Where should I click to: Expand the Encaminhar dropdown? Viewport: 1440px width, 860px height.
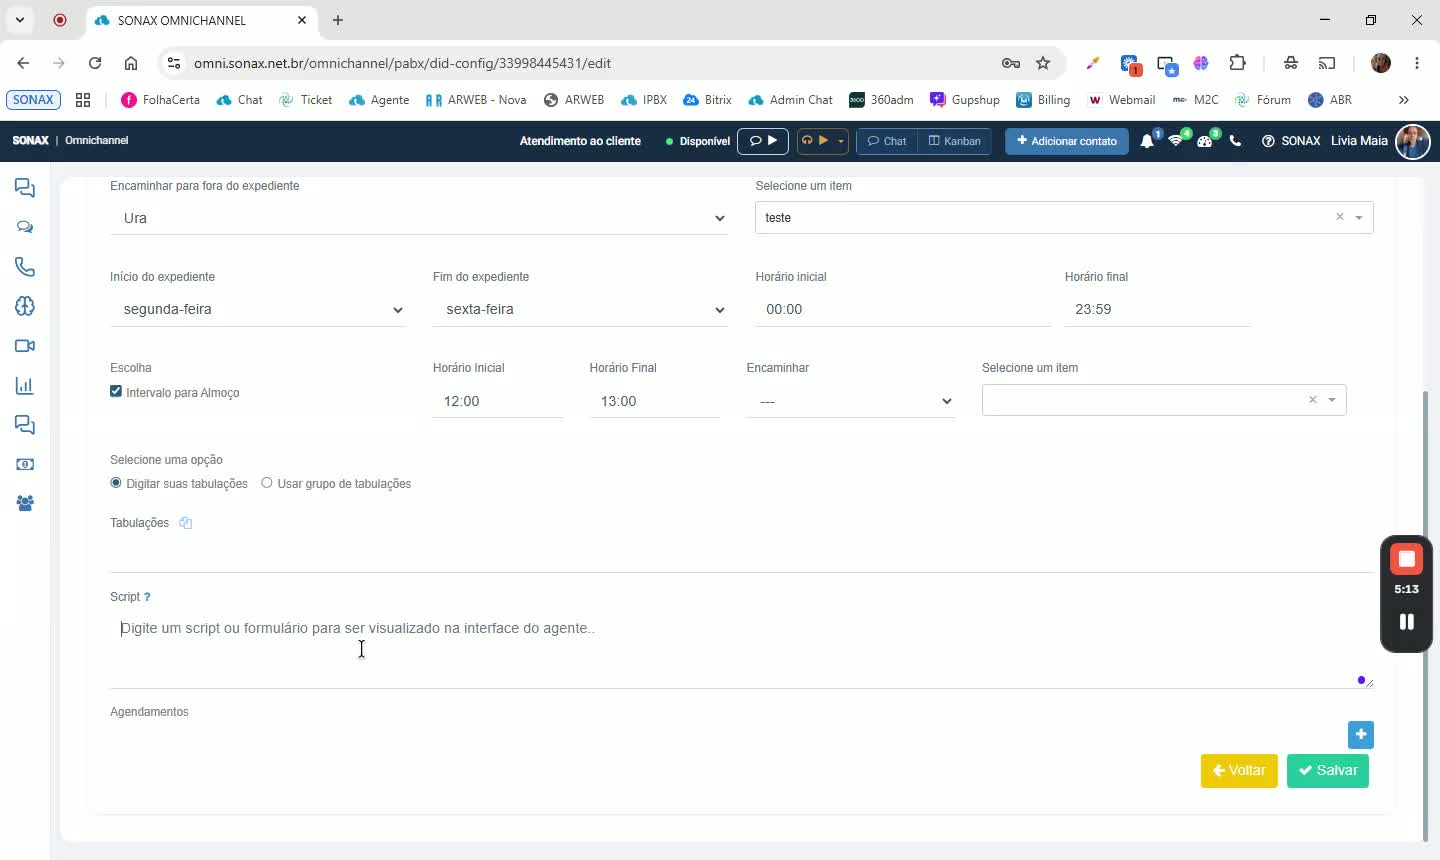850,402
